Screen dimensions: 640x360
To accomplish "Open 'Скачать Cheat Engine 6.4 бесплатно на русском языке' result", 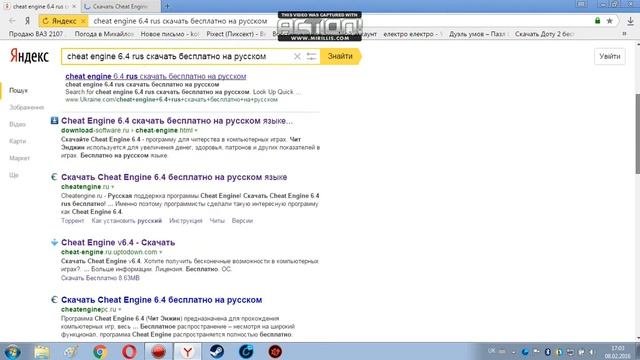I will (x=174, y=177).
